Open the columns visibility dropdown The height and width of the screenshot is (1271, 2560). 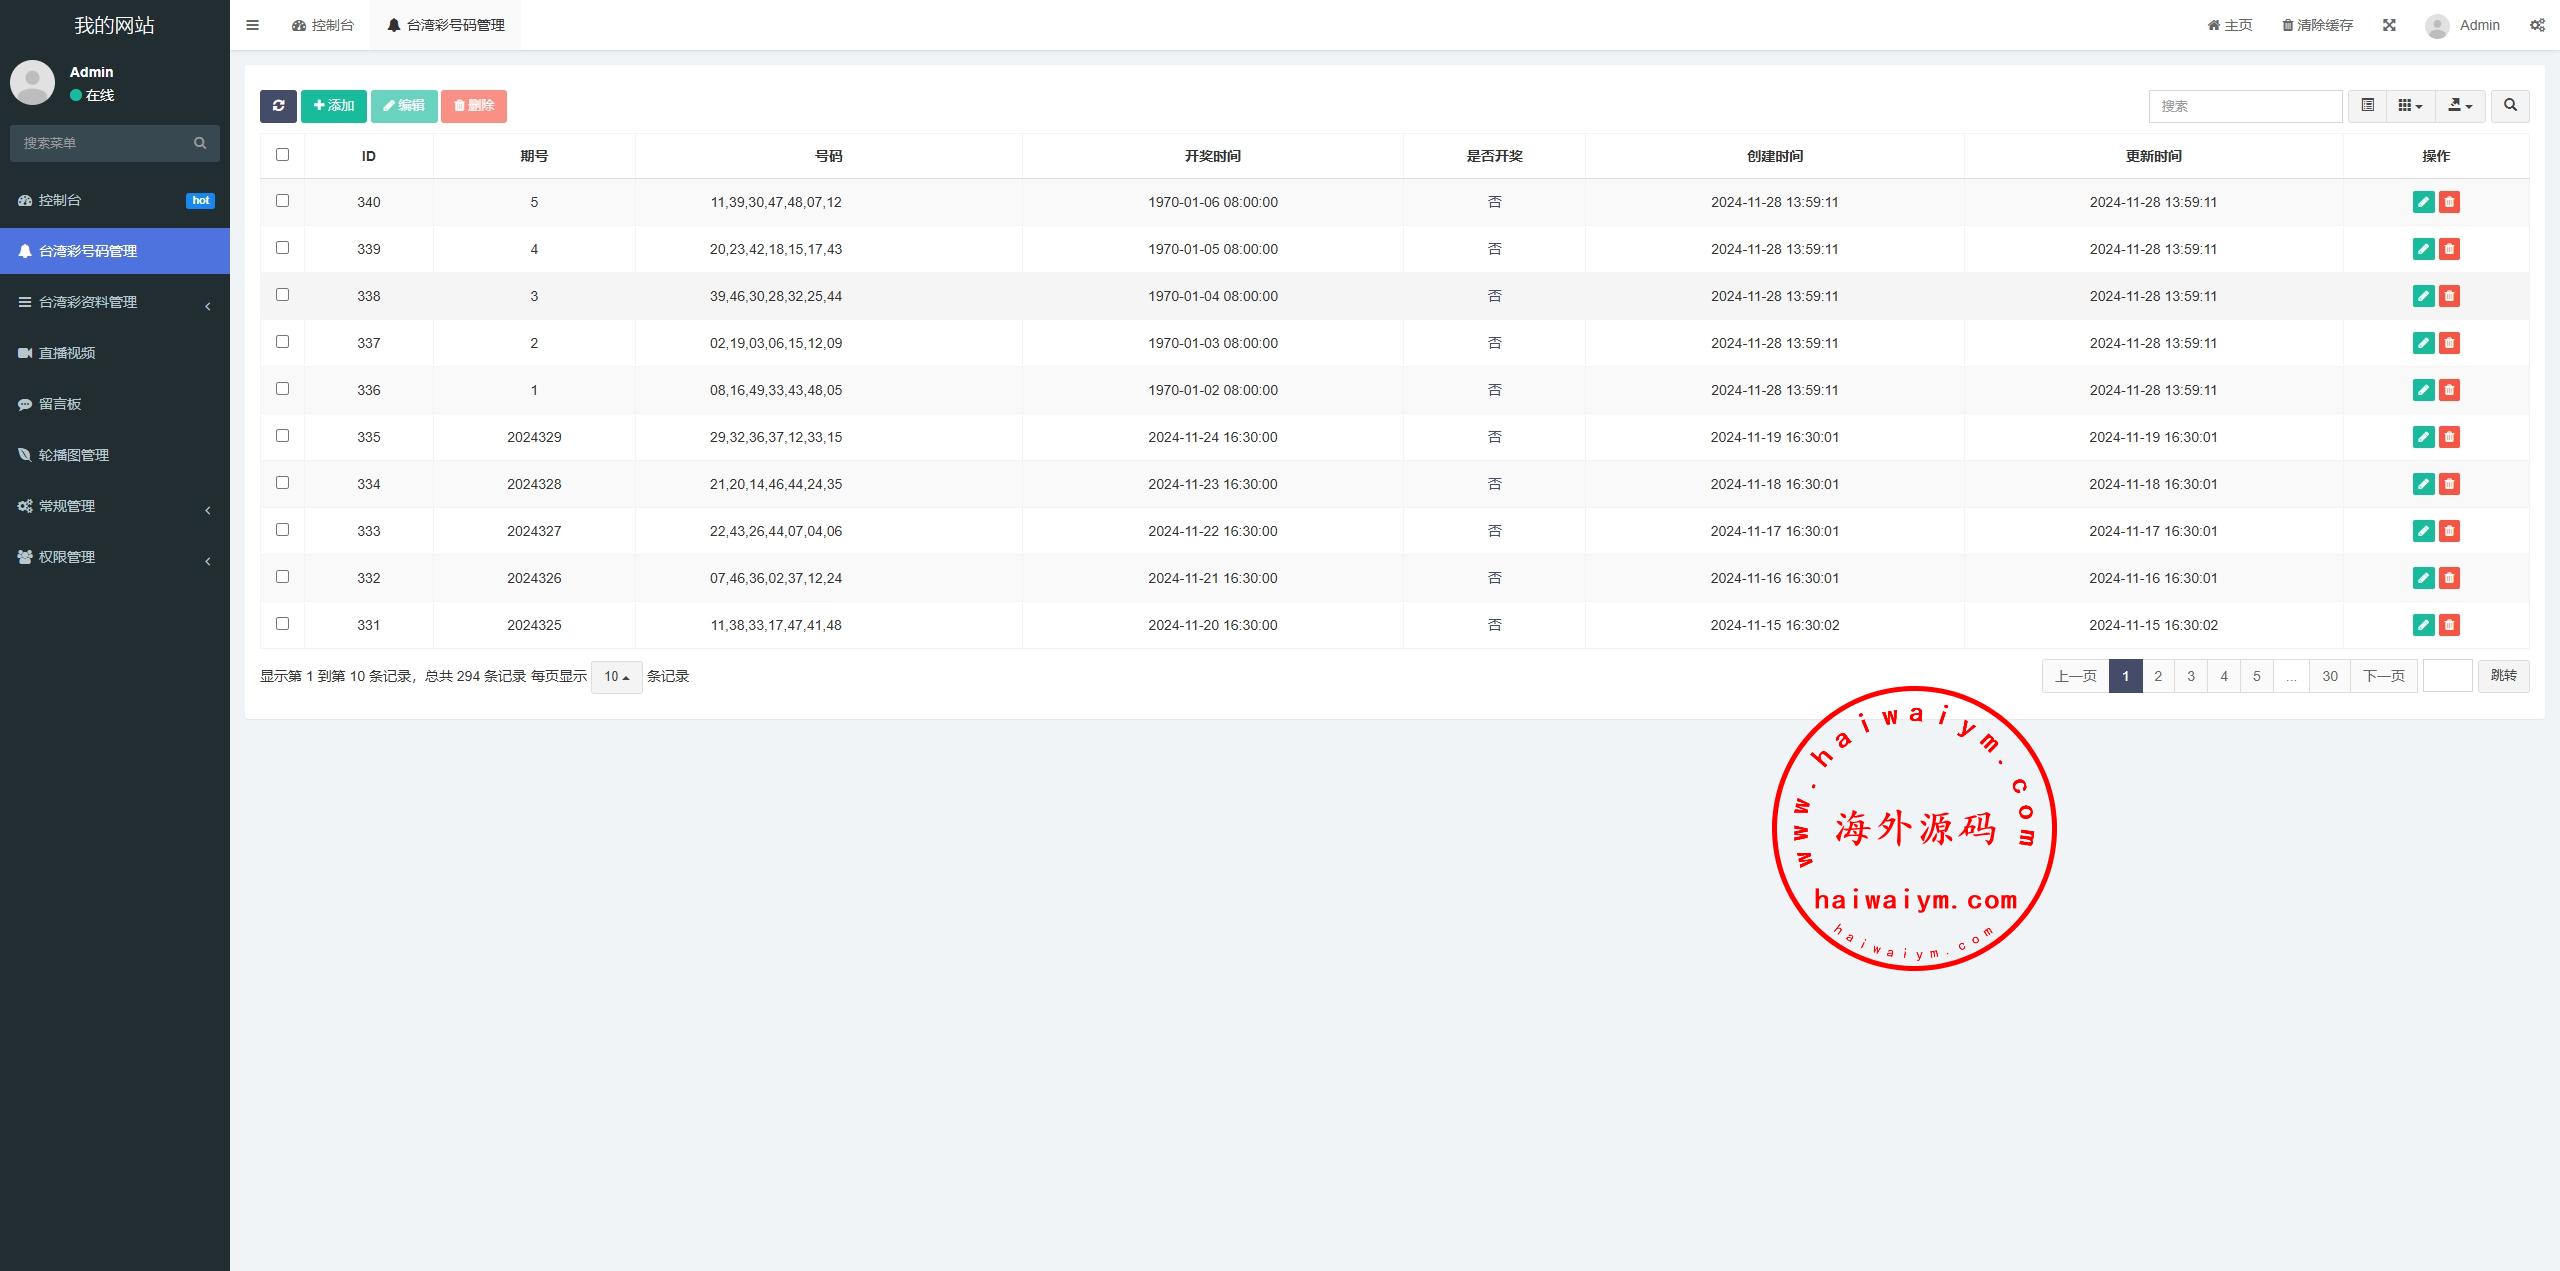pyautogui.click(x=2410, y=106)
